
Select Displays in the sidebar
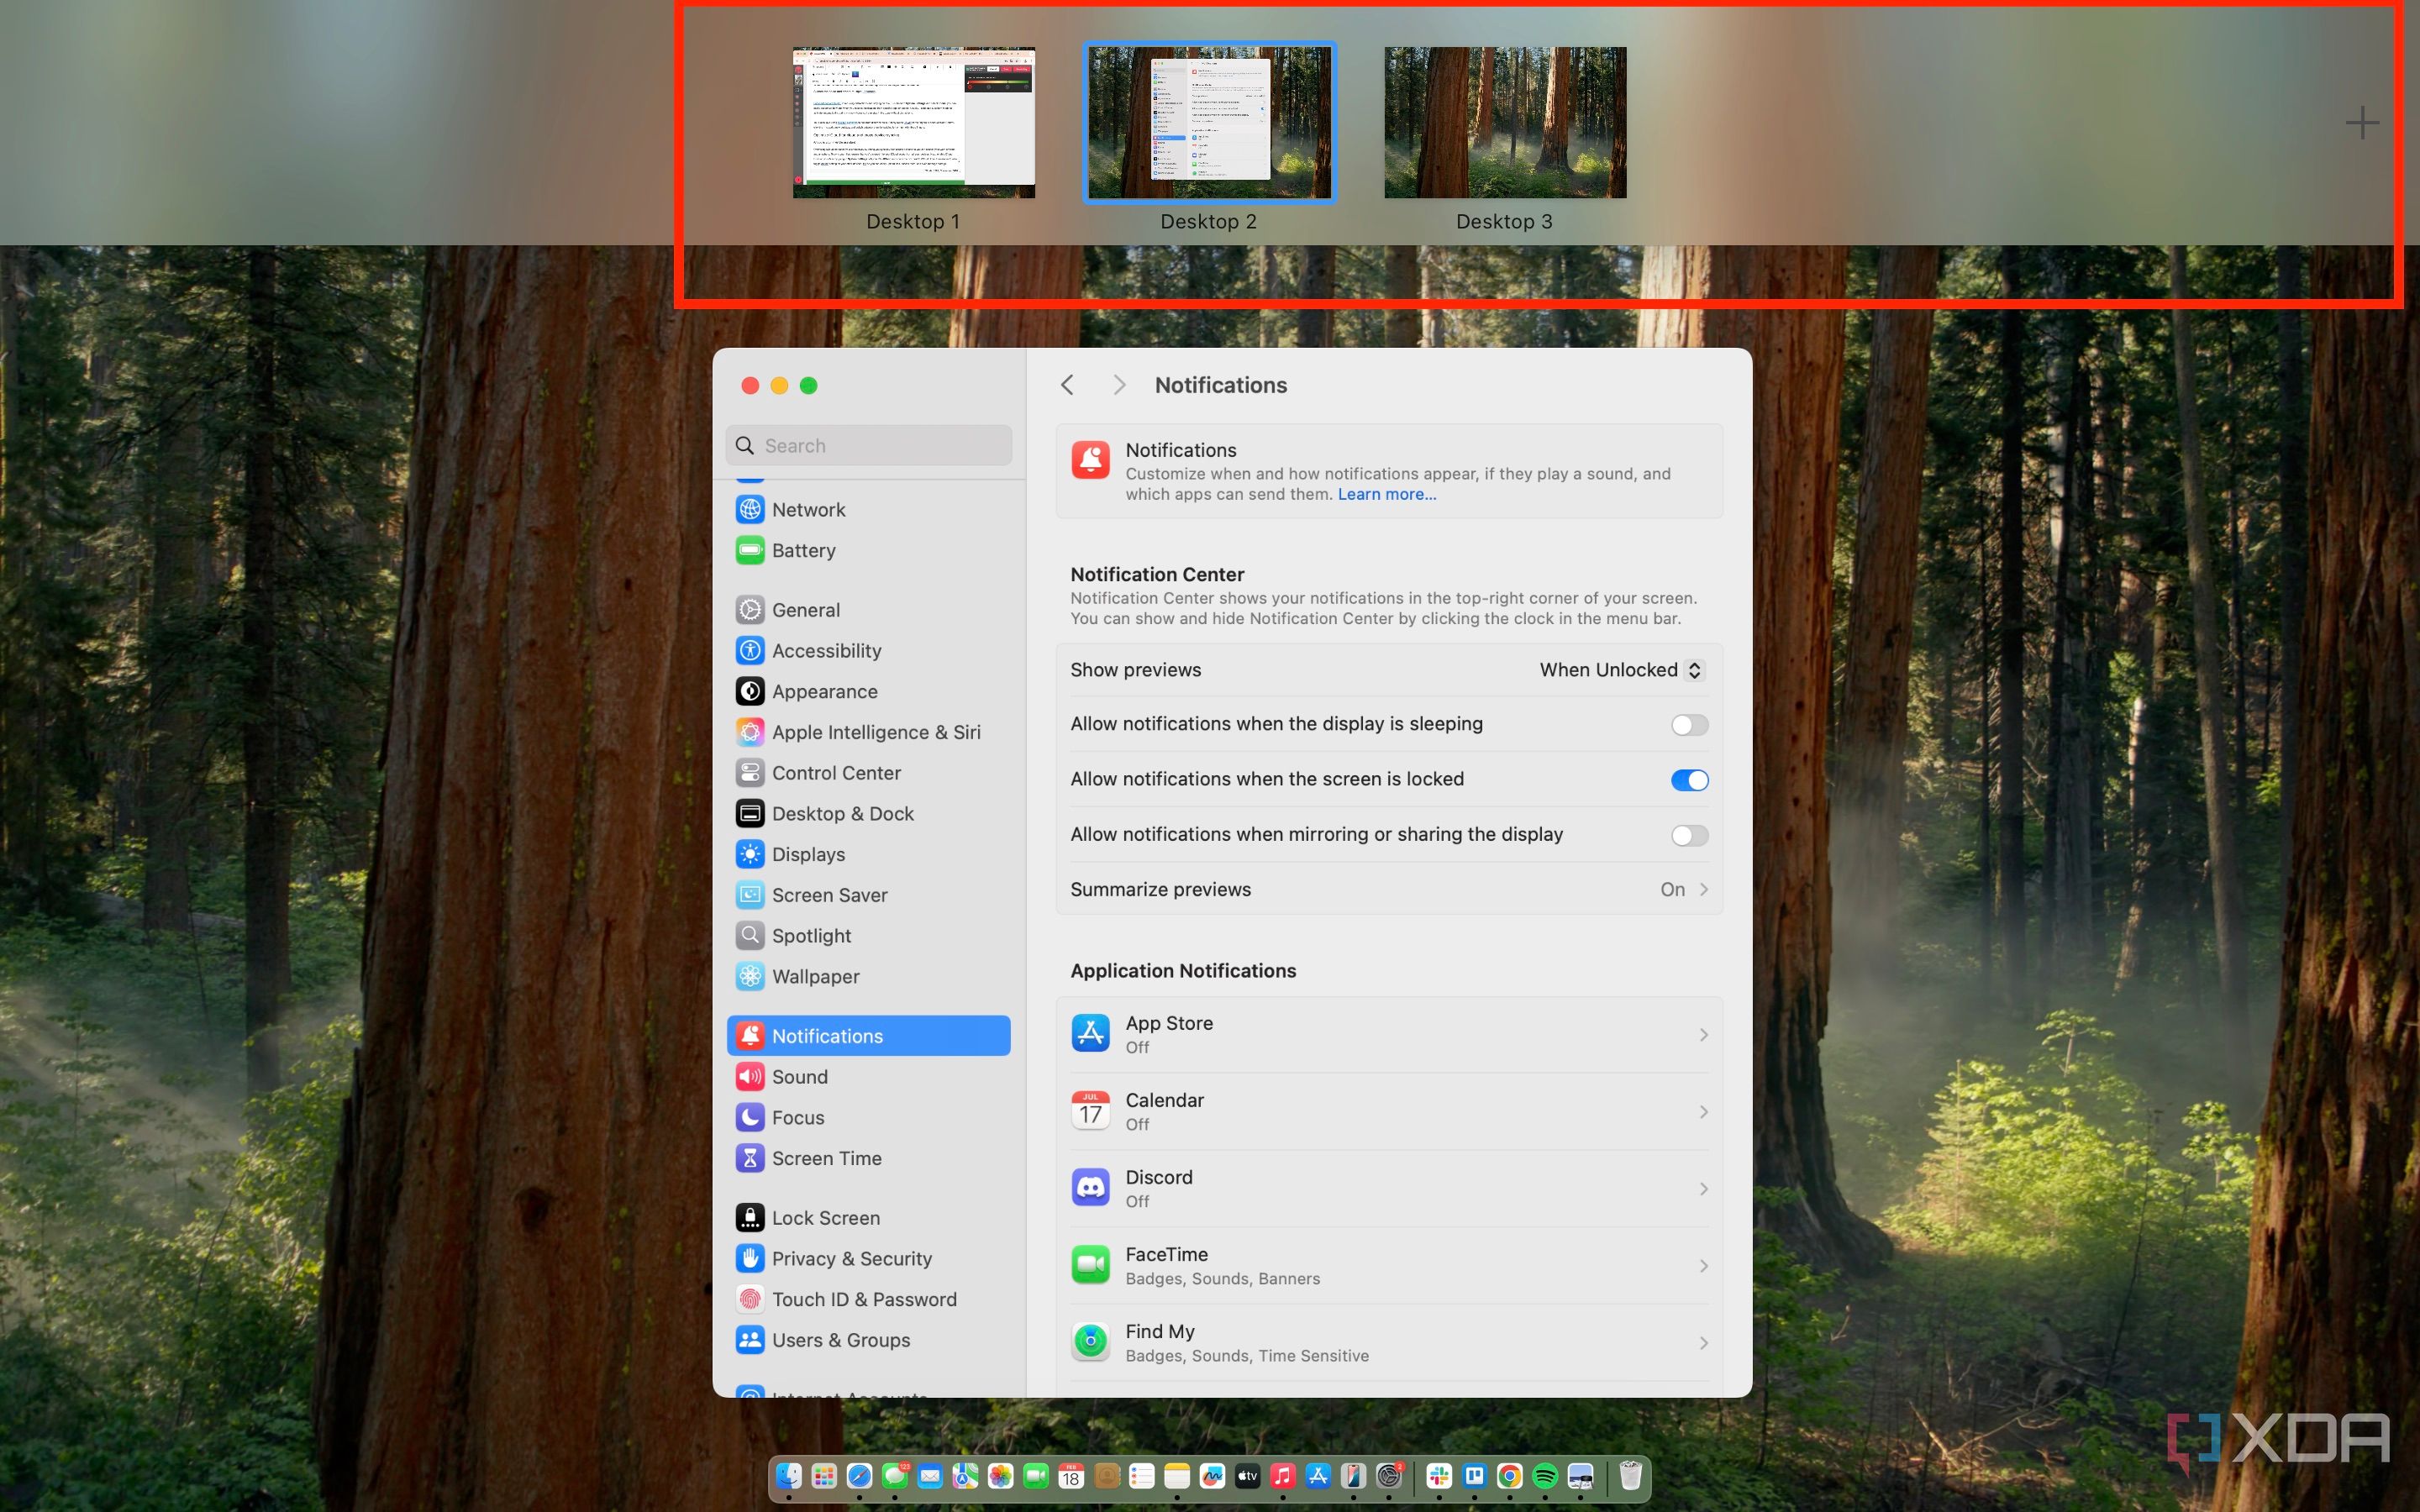coord(868,854)
